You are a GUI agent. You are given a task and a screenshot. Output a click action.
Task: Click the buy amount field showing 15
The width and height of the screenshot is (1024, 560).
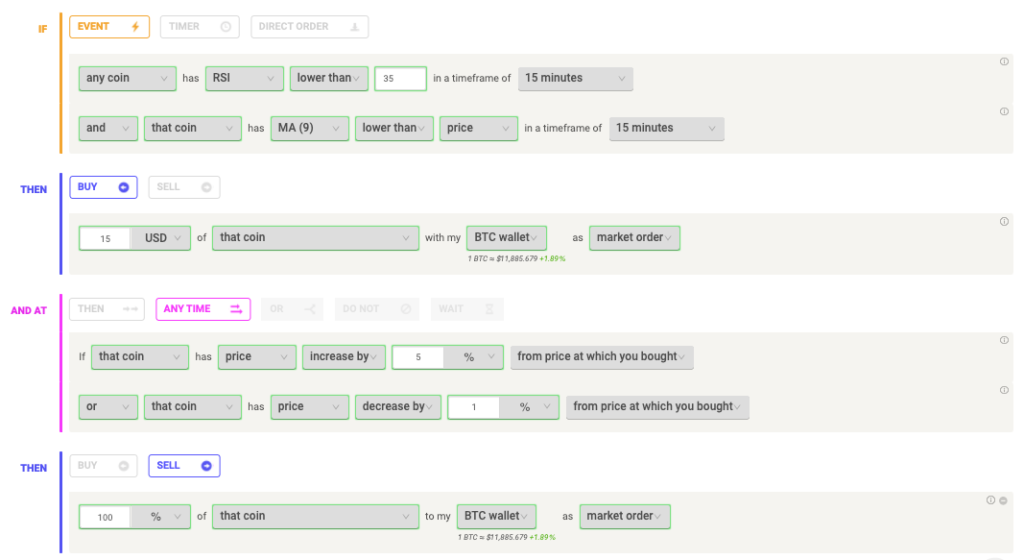point(105,238)
